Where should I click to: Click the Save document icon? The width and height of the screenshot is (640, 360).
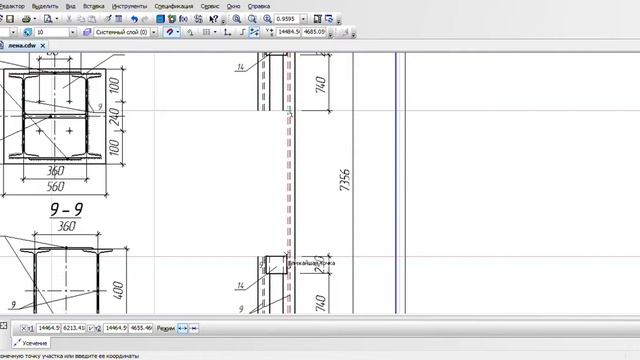click(10, 19)
